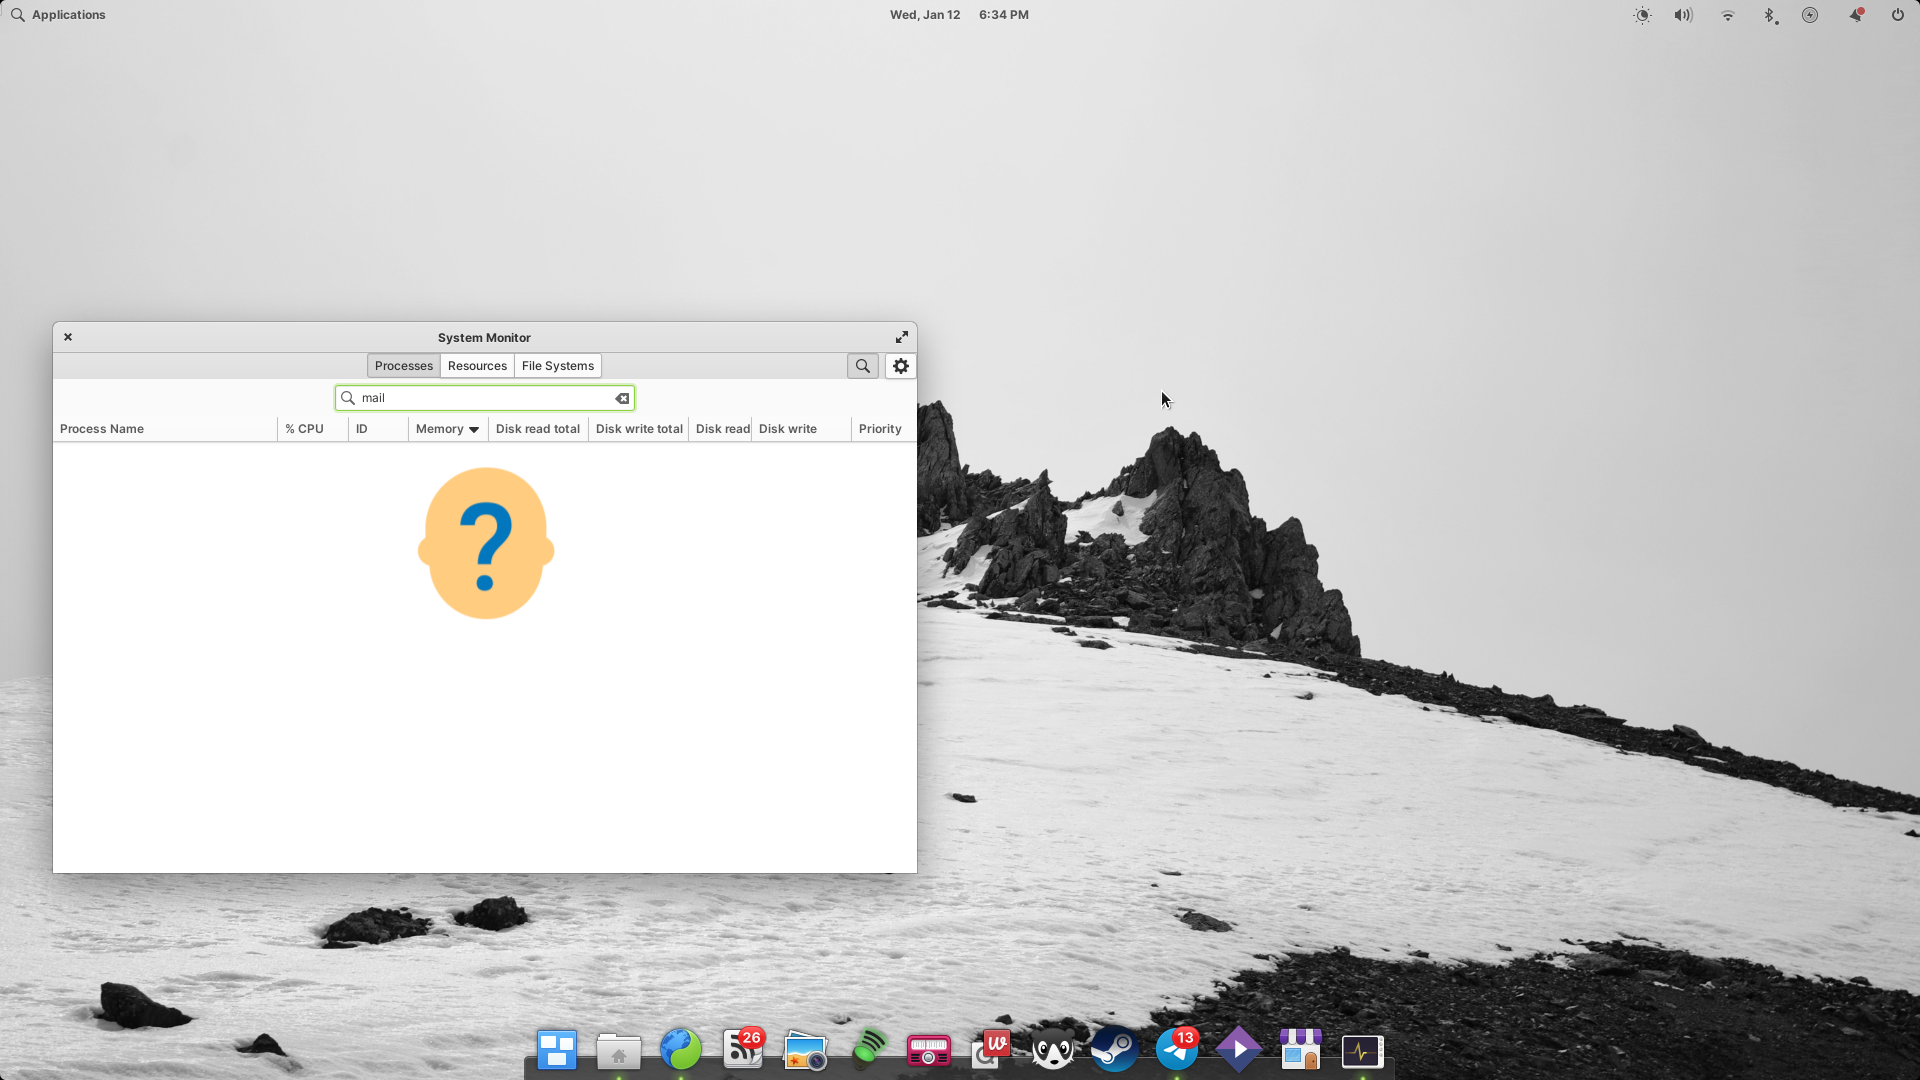Image resolution: width=1920 pixels, height=1080 pixels.
Task: Open the System Monitor icon in the dock
Action: 1363,1051
